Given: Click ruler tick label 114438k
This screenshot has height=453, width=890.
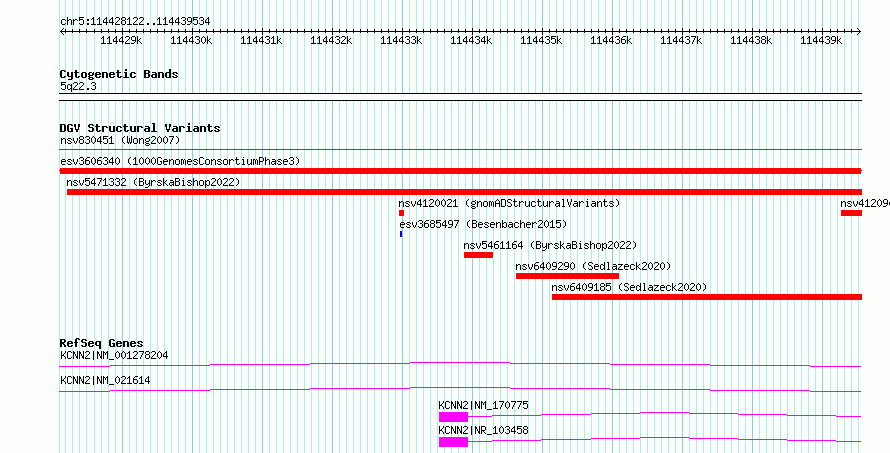Looking at the screenshot, I should click(x=751, y=40).
